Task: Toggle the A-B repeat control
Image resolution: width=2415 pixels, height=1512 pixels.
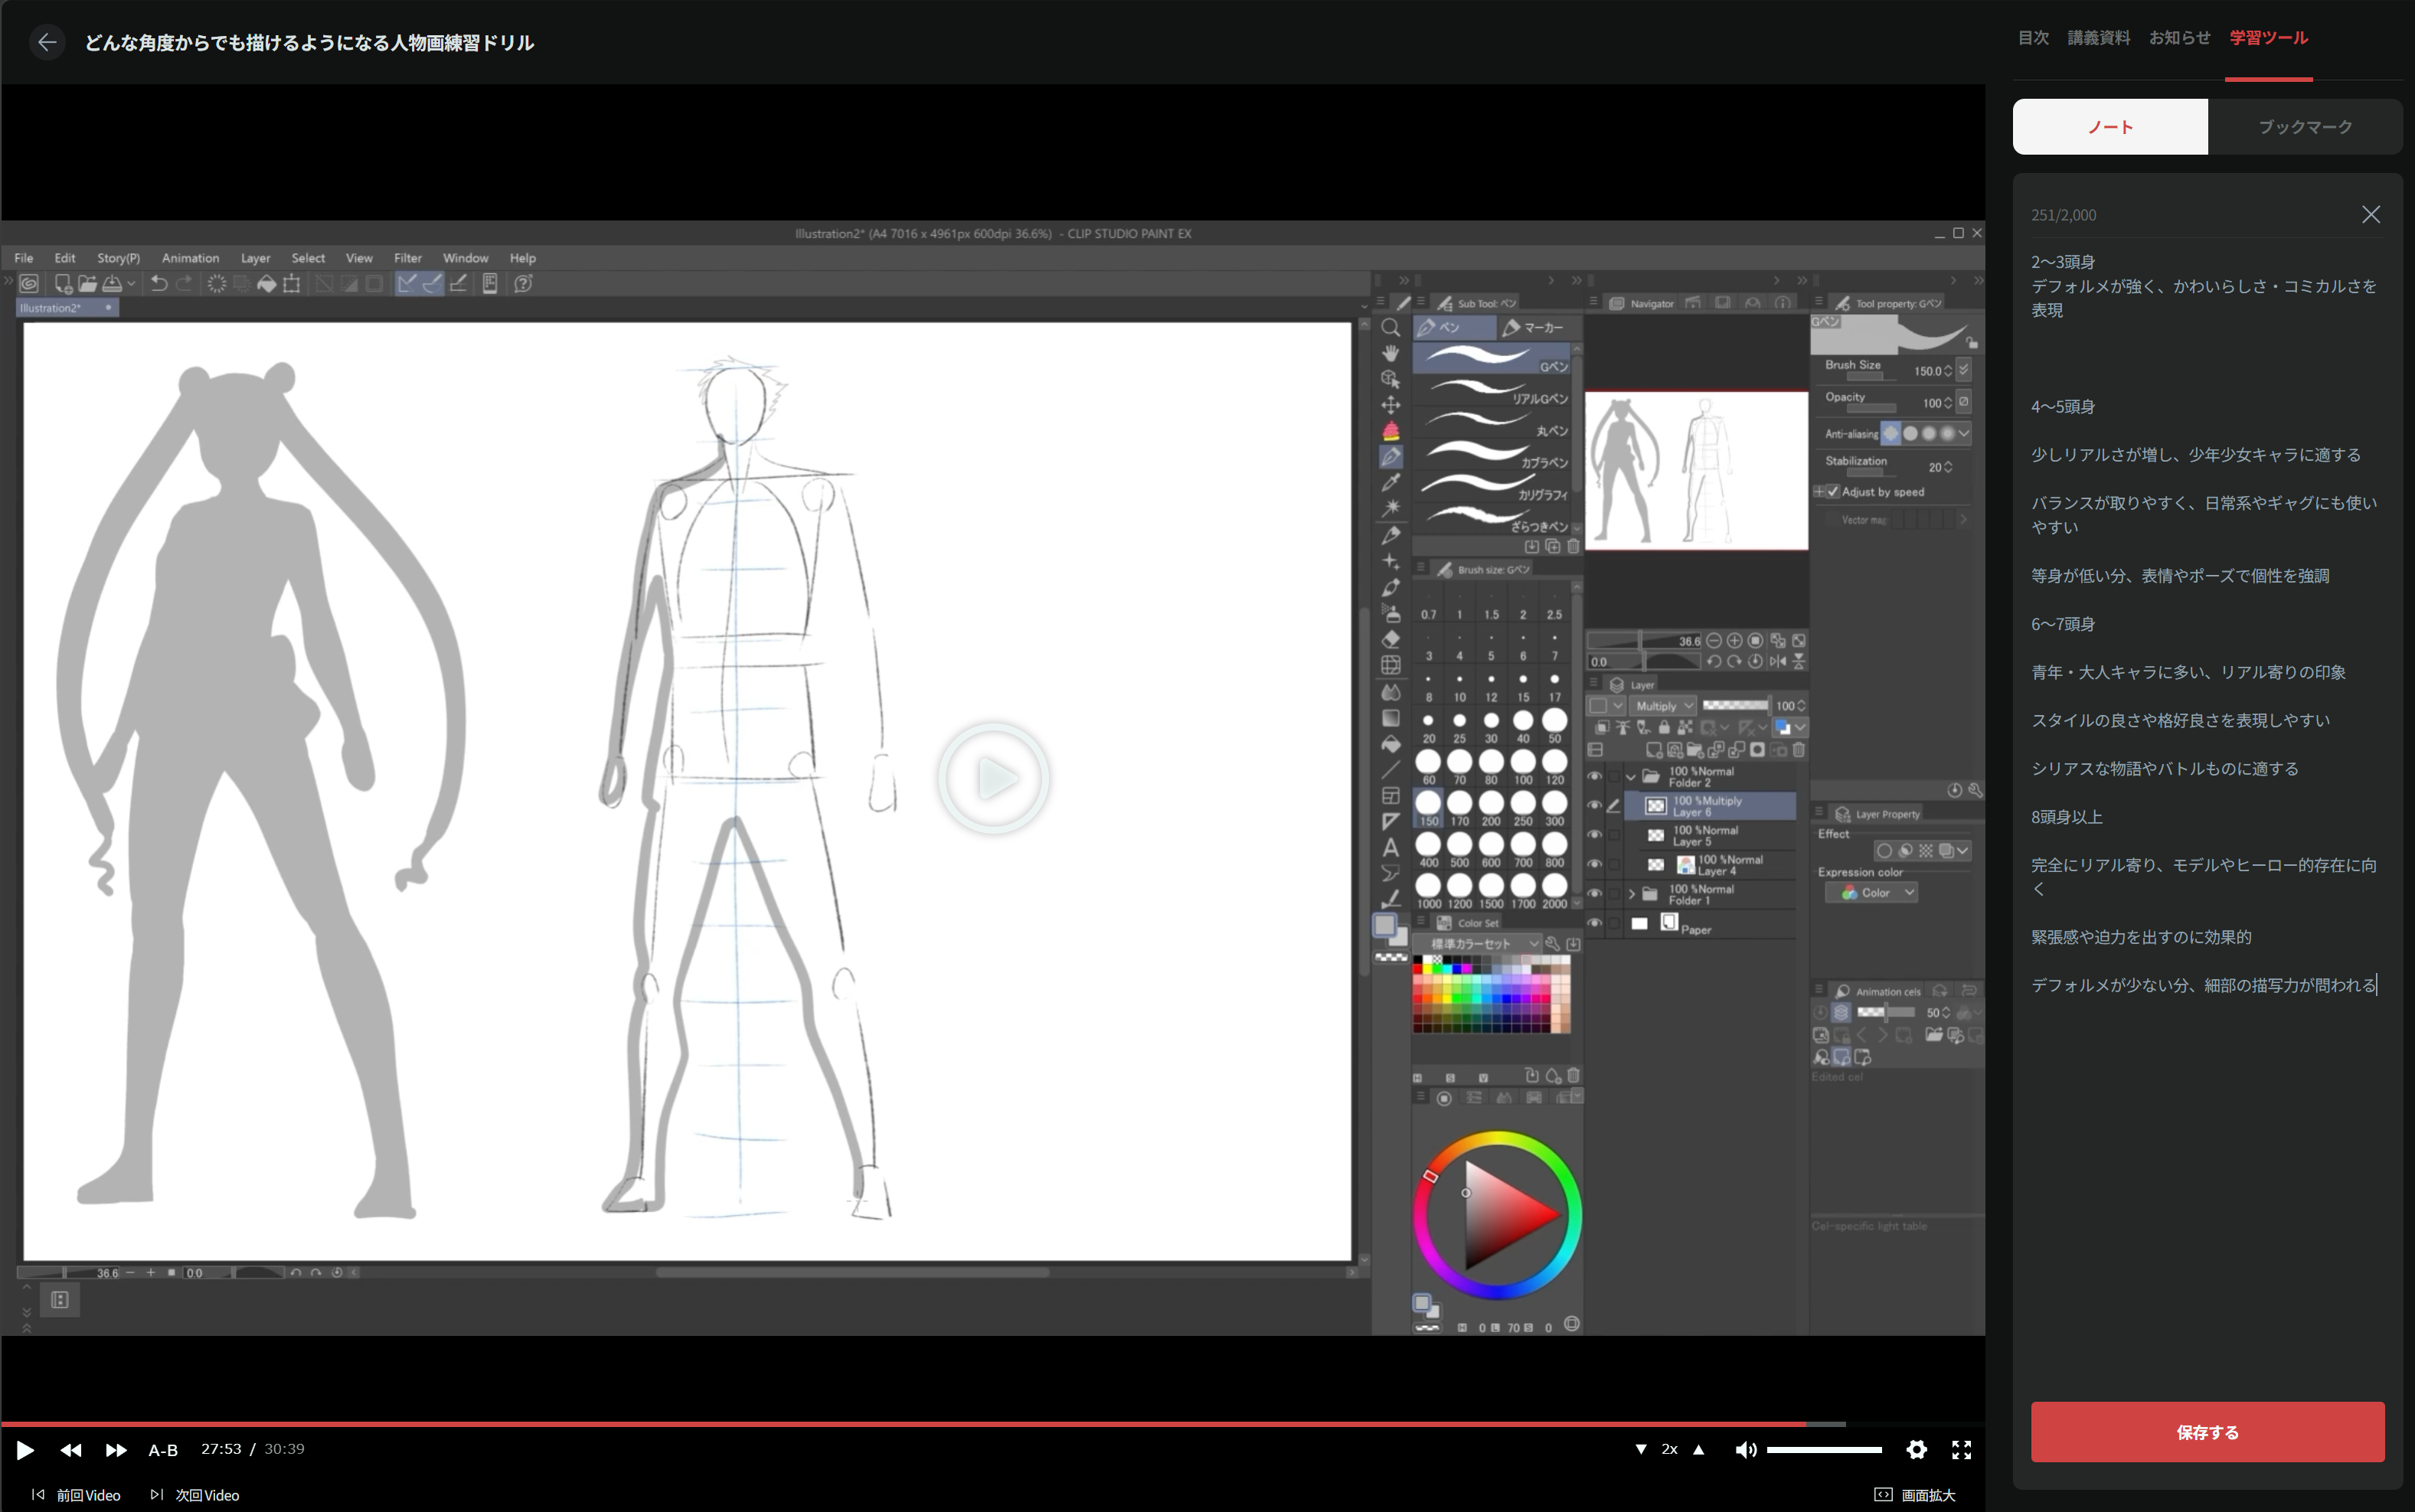Action: [x=163, y=1450]
